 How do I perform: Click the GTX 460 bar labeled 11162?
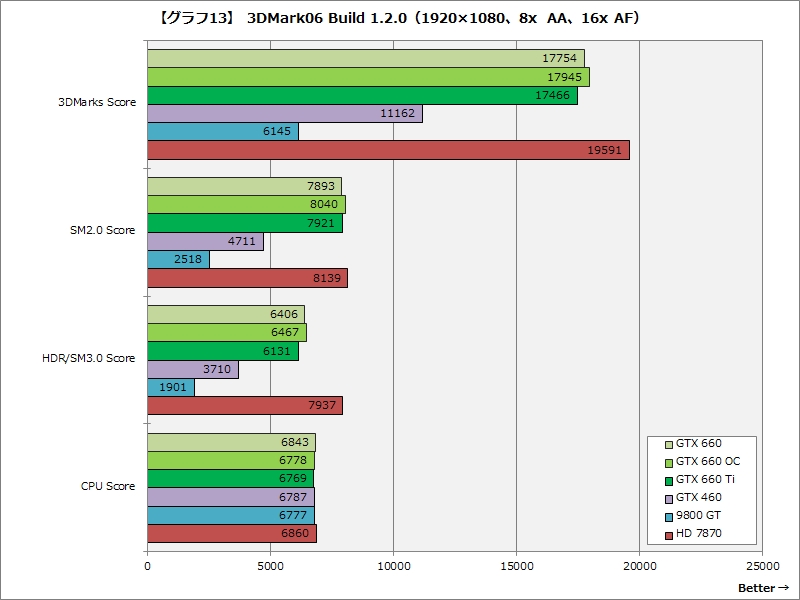point(284,114)
